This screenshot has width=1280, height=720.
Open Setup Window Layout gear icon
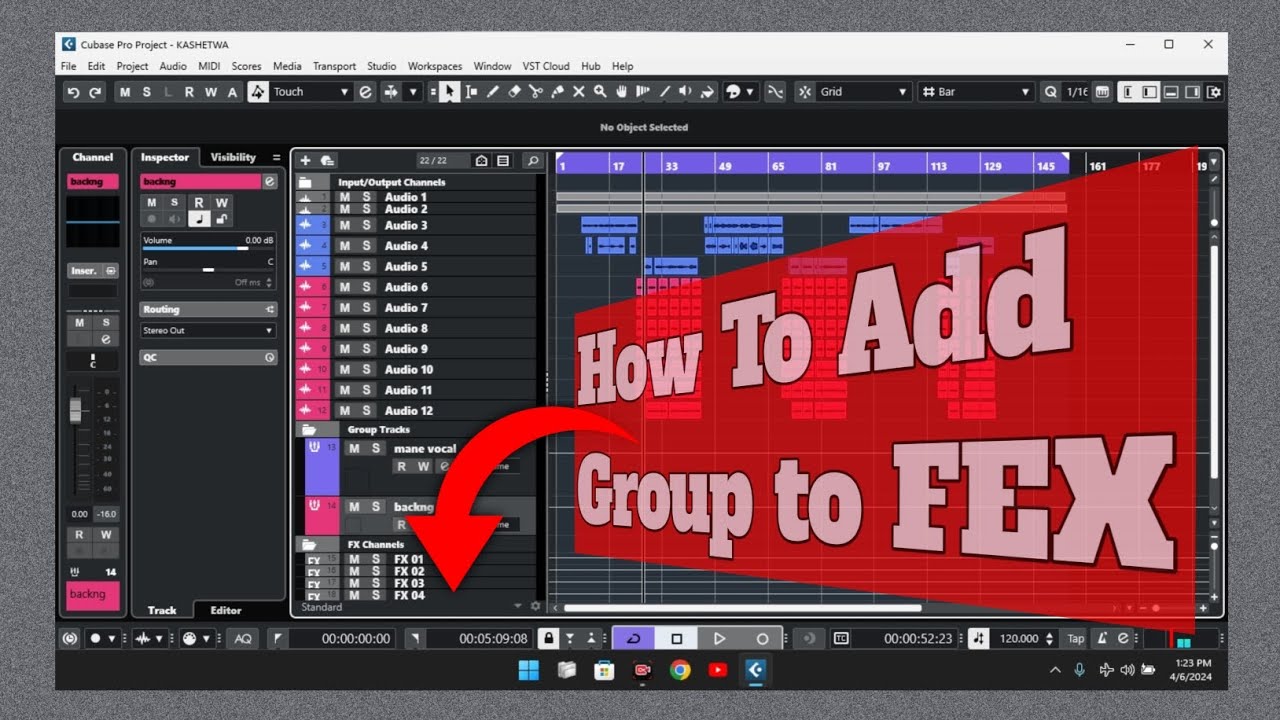coord(1214,92)
